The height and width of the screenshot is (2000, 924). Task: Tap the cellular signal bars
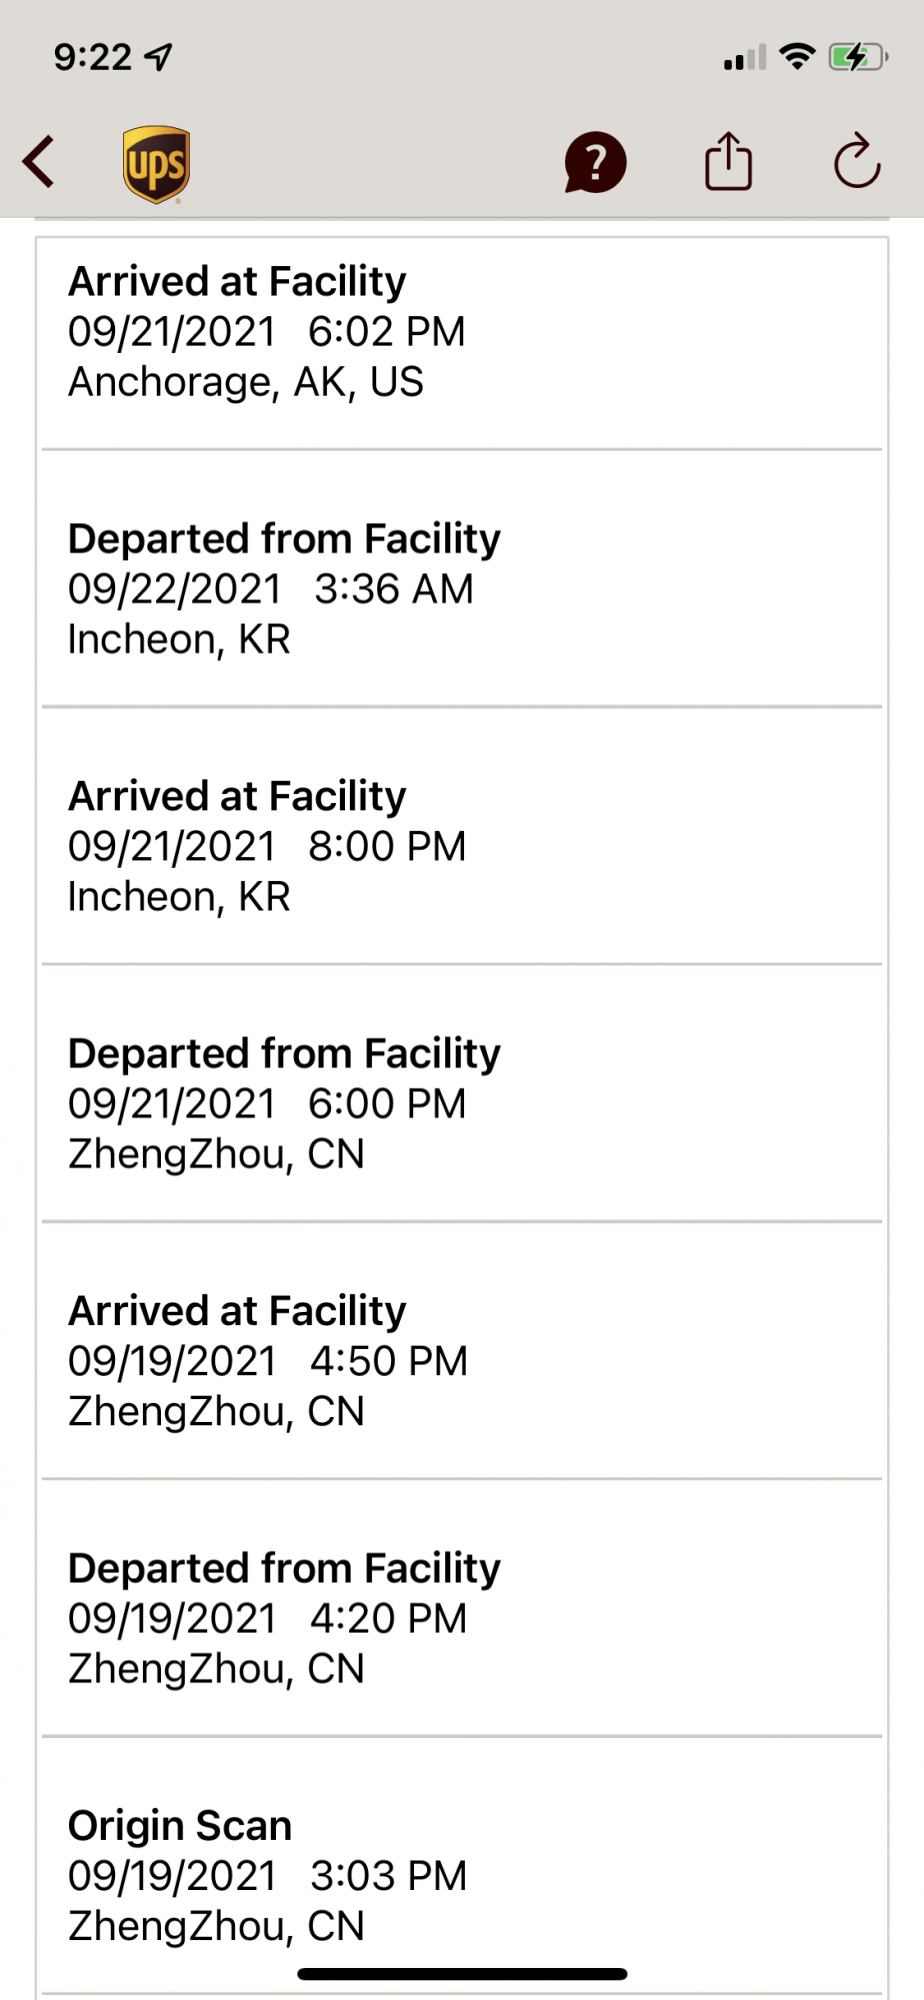[x=745, y=58]
